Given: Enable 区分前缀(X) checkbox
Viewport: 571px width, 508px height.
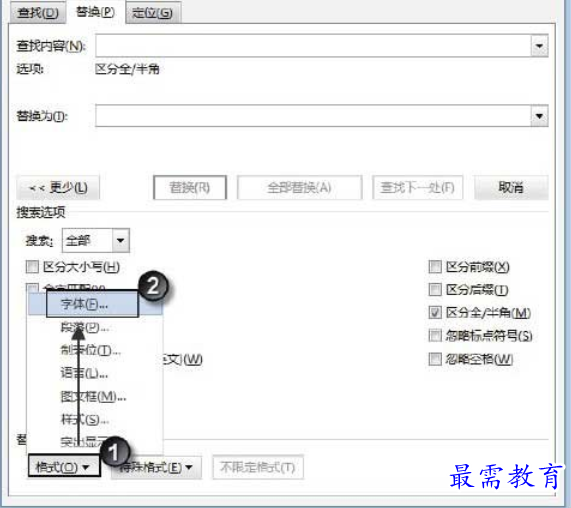Looking at the screenshot, I should [x=435, y=267].
